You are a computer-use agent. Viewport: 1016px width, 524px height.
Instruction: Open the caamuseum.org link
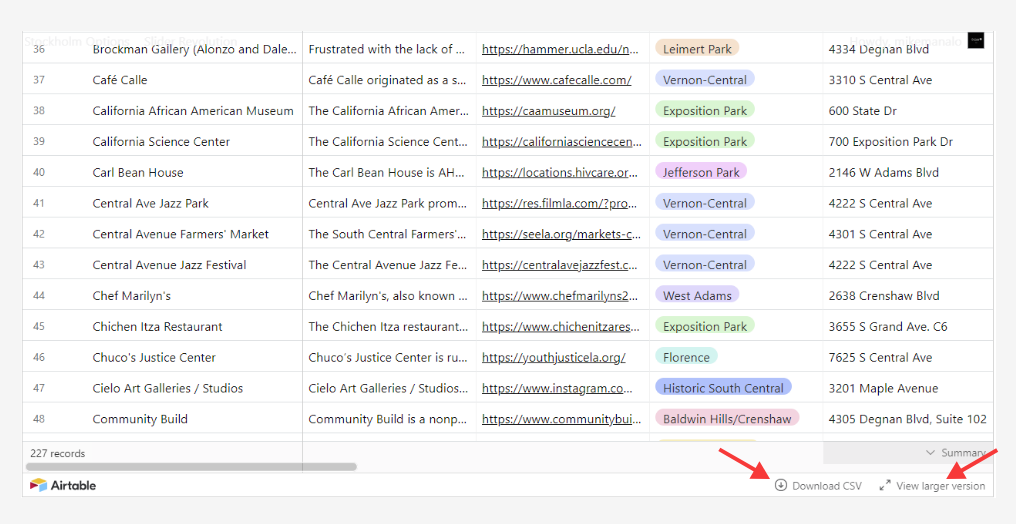tap(549, 111)
